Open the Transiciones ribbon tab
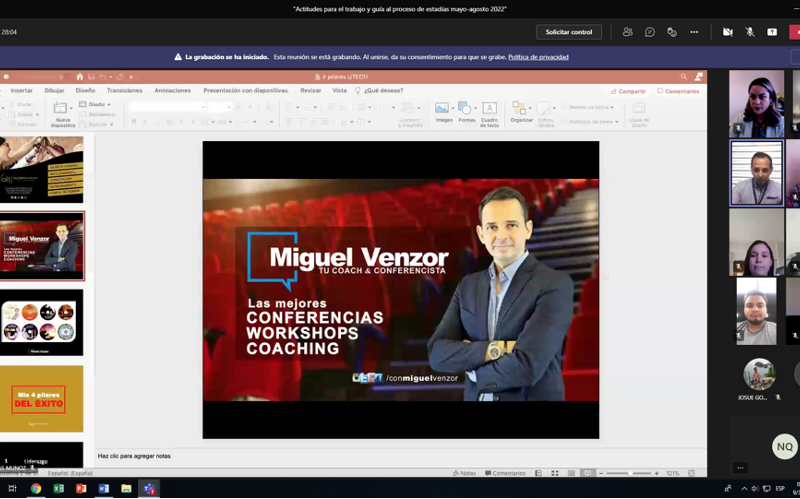 [x=124, y=90]
